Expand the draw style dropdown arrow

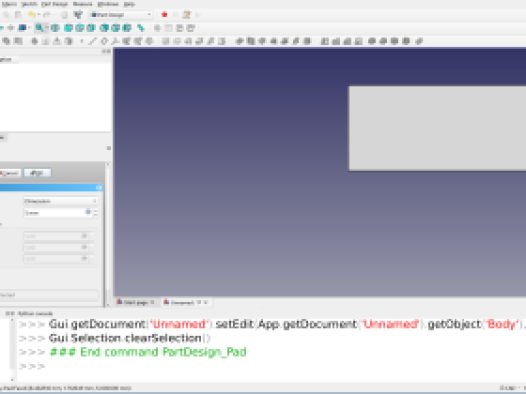coord(29,28)
